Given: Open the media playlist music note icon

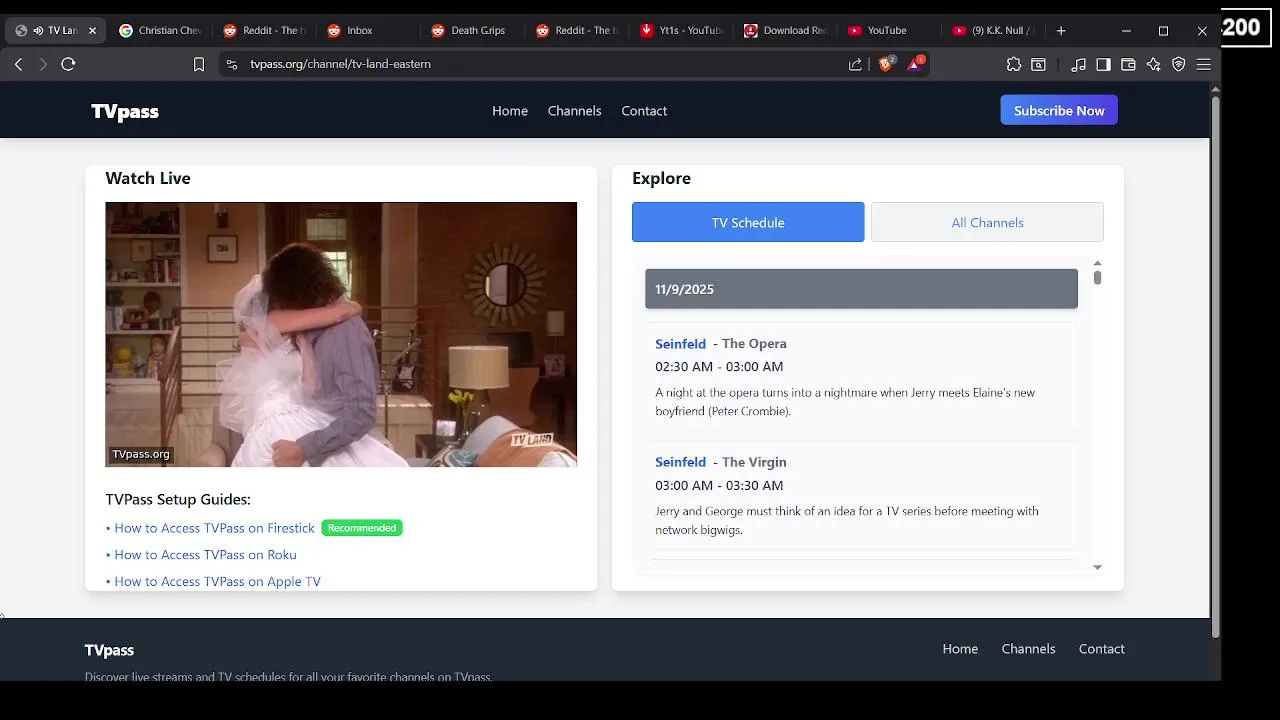Looking at the screenshot, I should pos(1078,64).
